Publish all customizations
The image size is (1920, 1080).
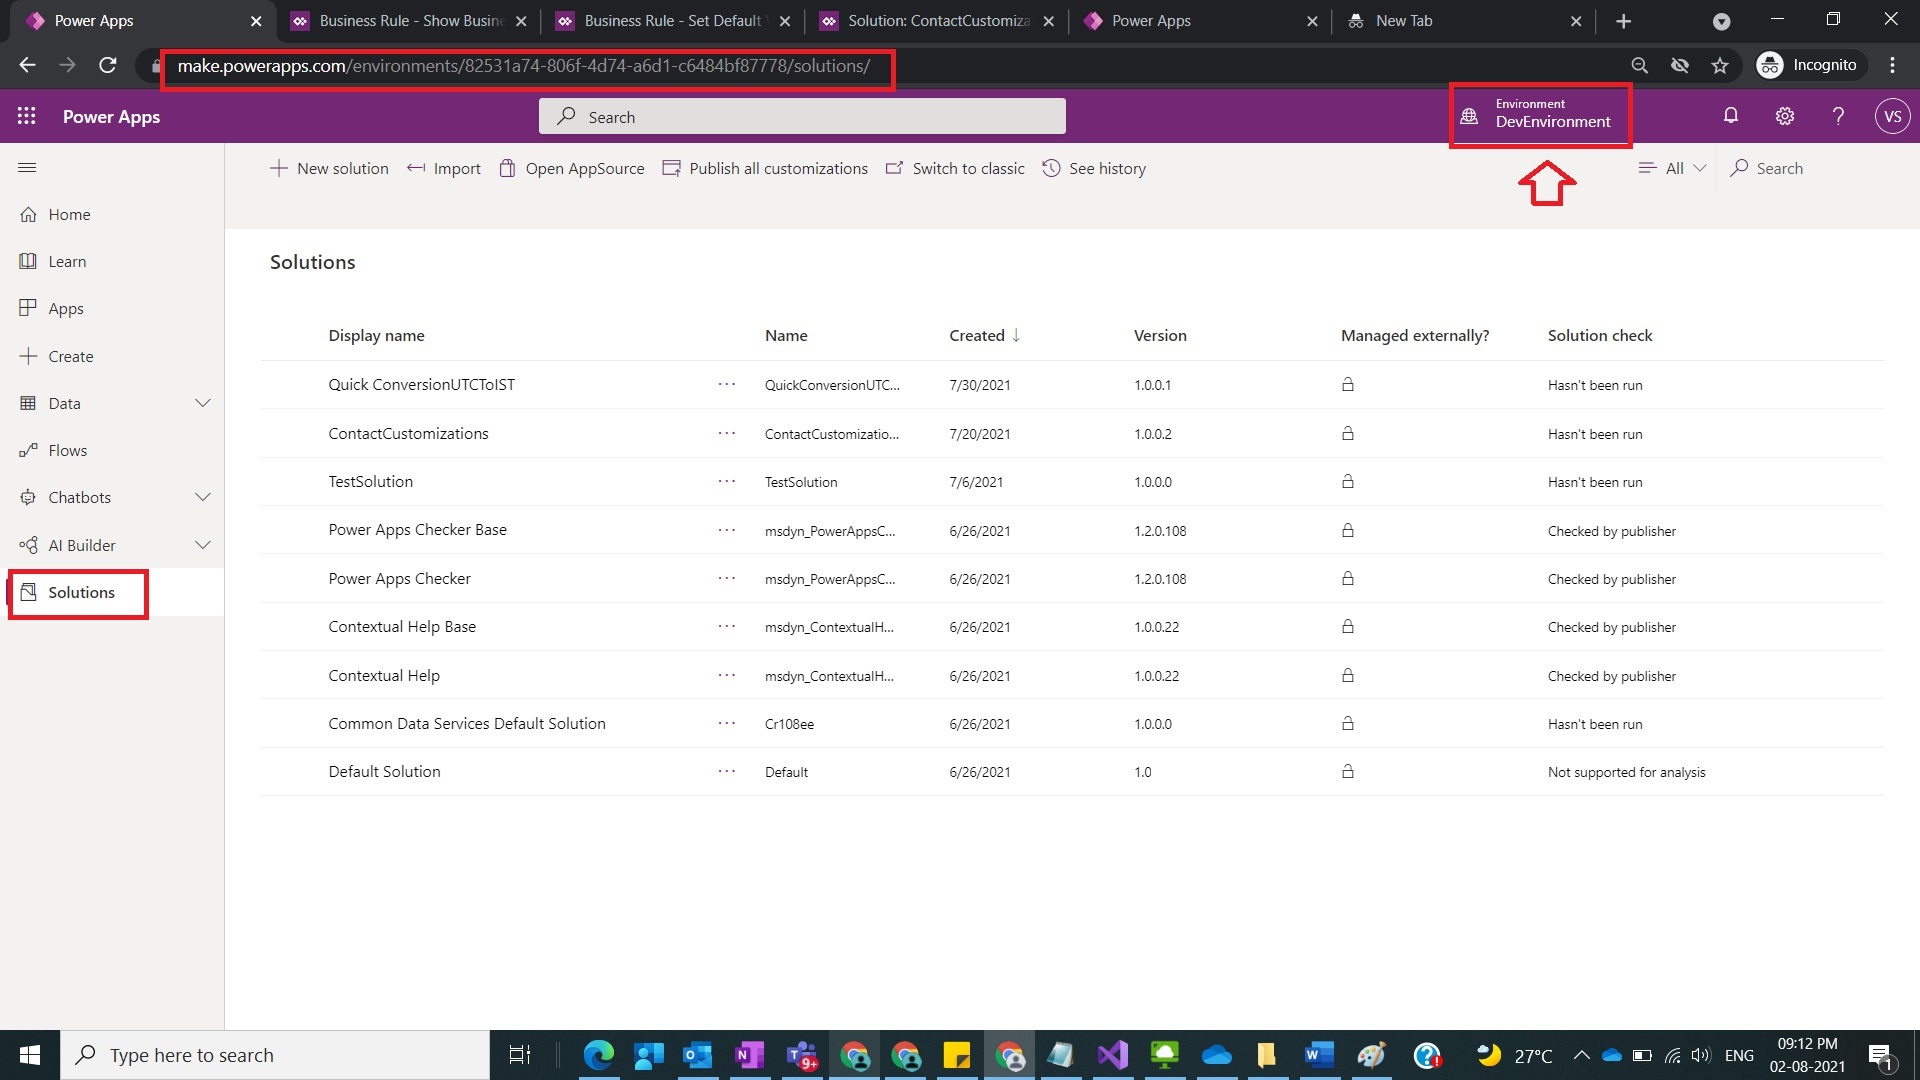pos(765,168)
